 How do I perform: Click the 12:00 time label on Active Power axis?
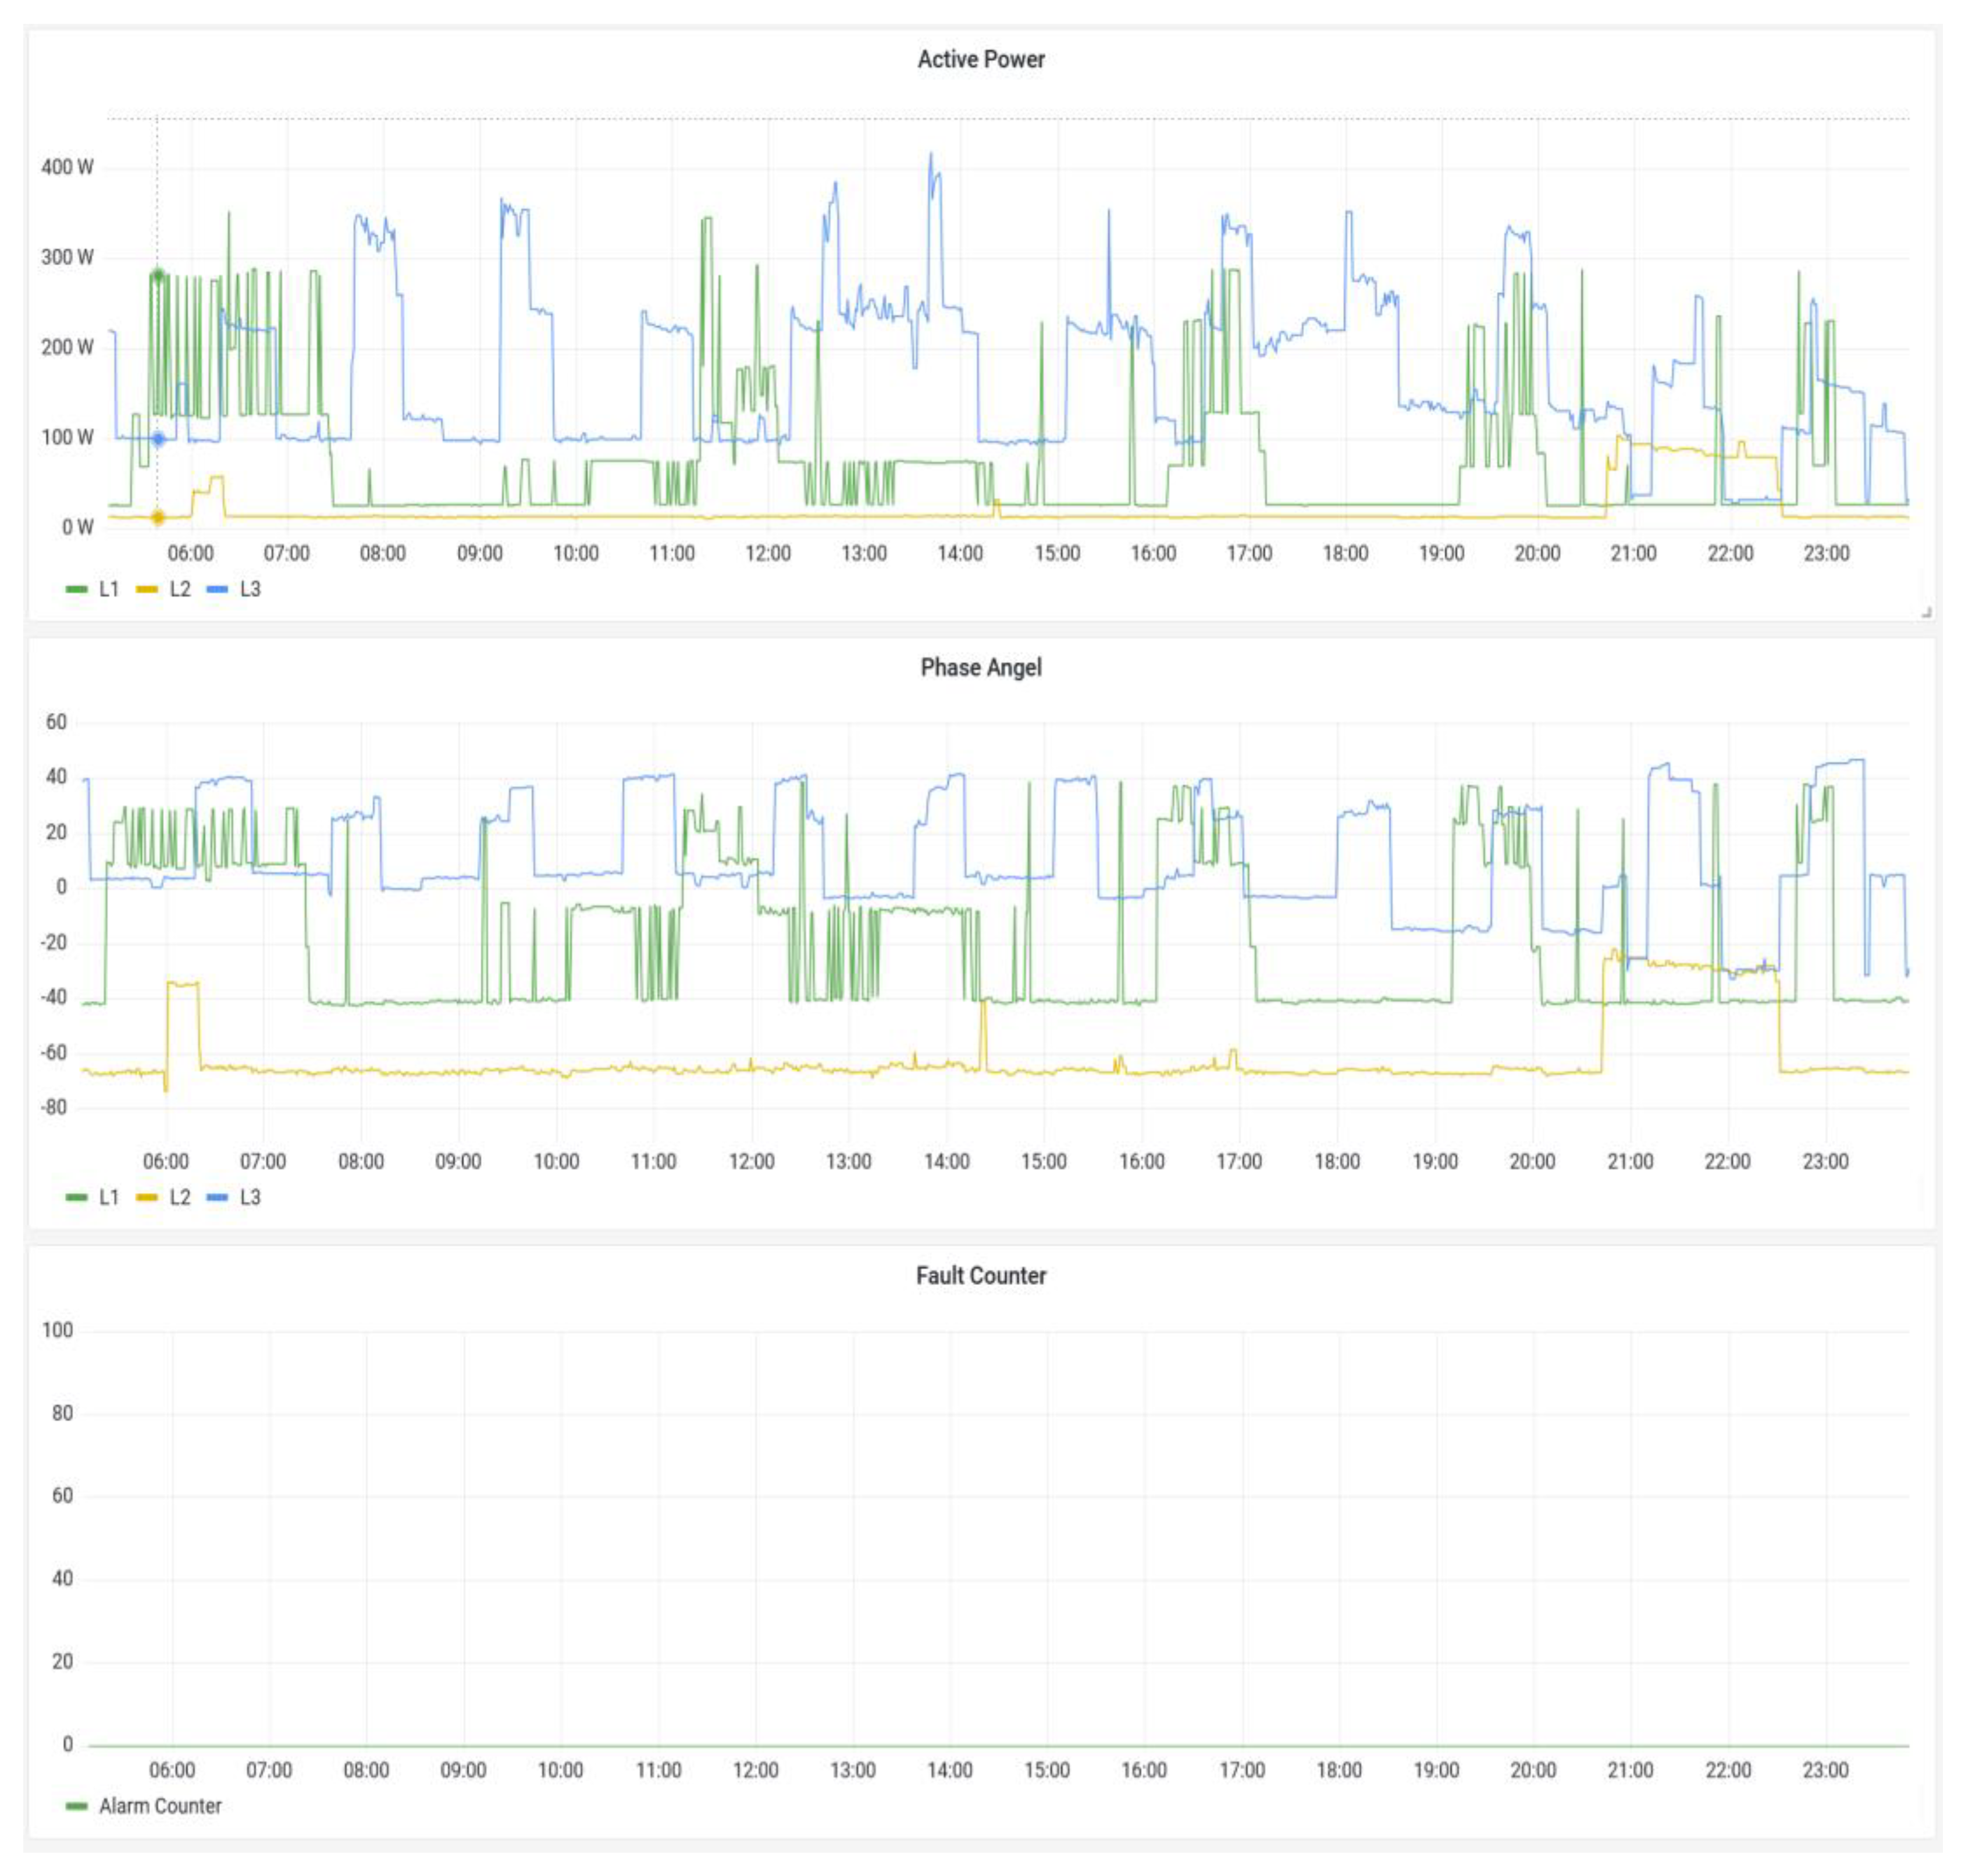click(767, 553)
